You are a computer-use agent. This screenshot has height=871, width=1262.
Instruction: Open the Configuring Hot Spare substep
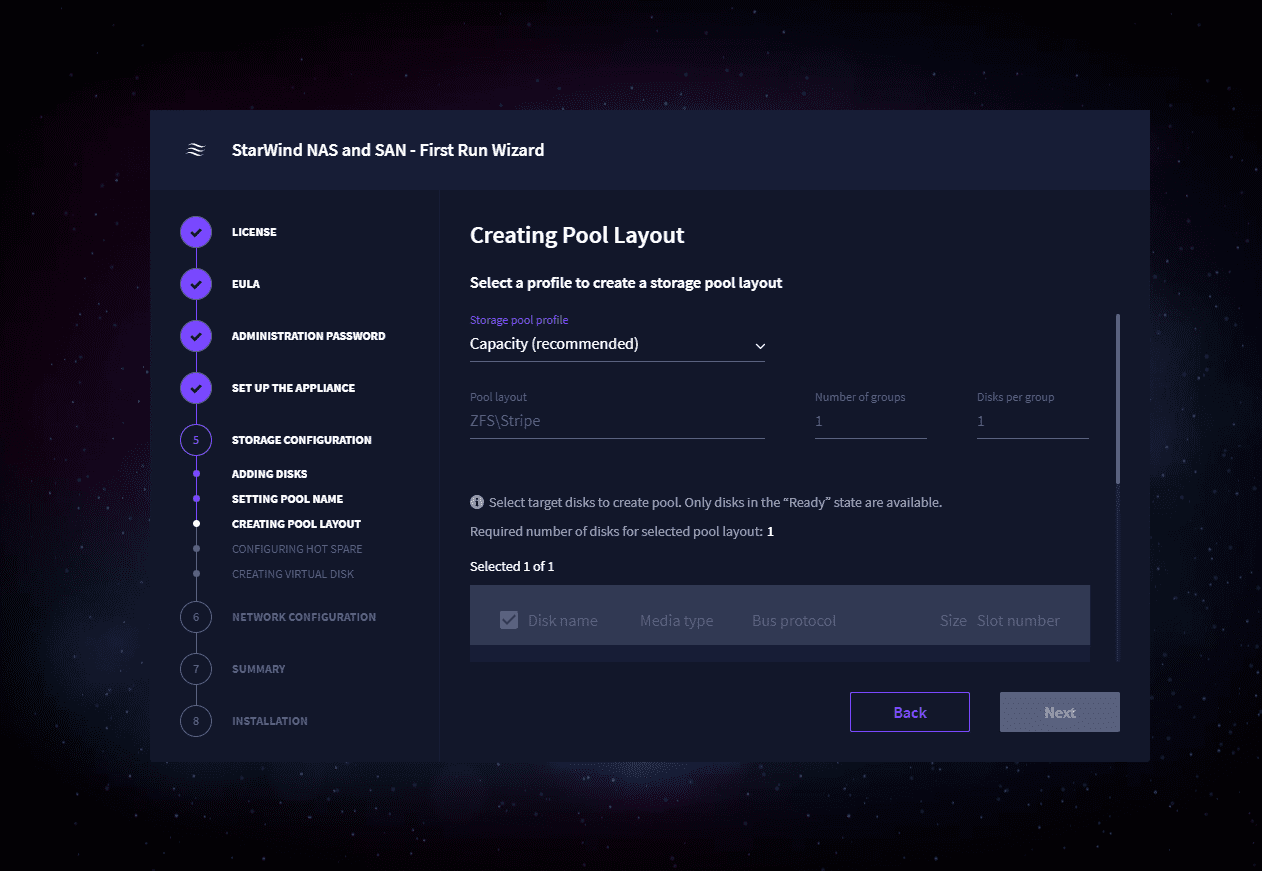(297, 549)
